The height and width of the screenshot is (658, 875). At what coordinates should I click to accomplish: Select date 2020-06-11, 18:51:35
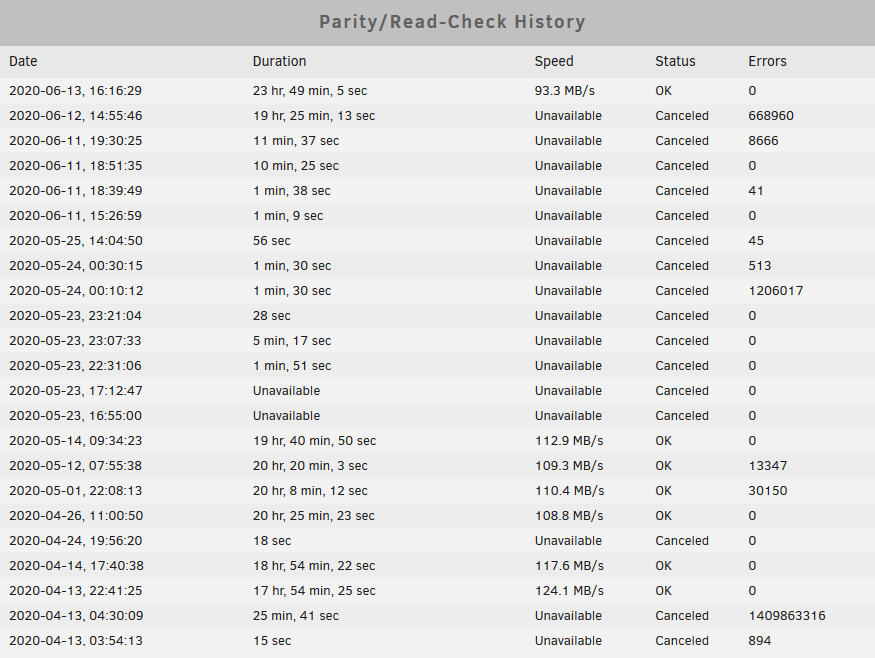[75, 166]
